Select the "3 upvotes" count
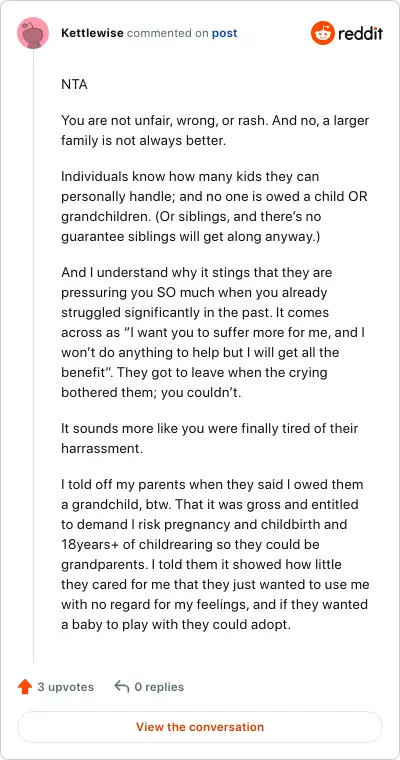 (x=66, y=687)
